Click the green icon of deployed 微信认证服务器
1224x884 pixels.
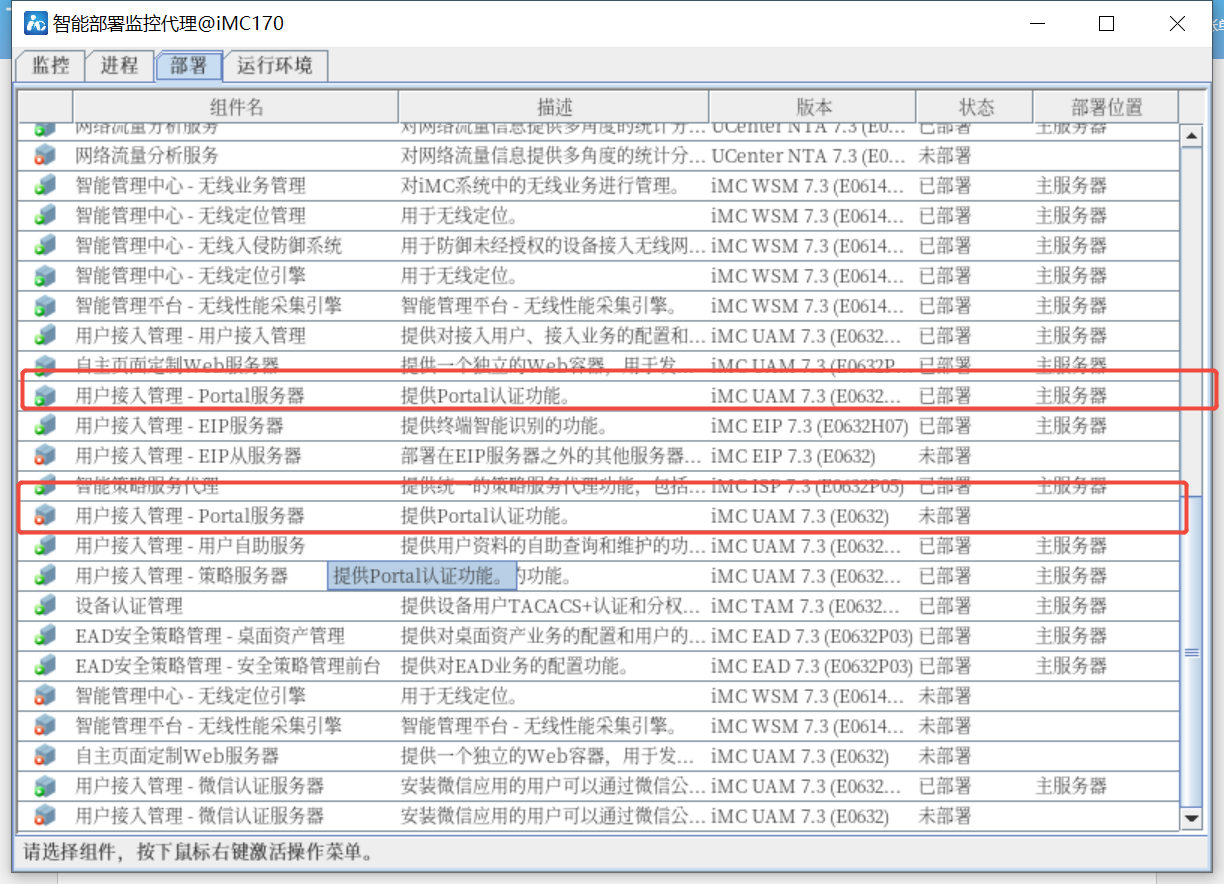(45, 786)
